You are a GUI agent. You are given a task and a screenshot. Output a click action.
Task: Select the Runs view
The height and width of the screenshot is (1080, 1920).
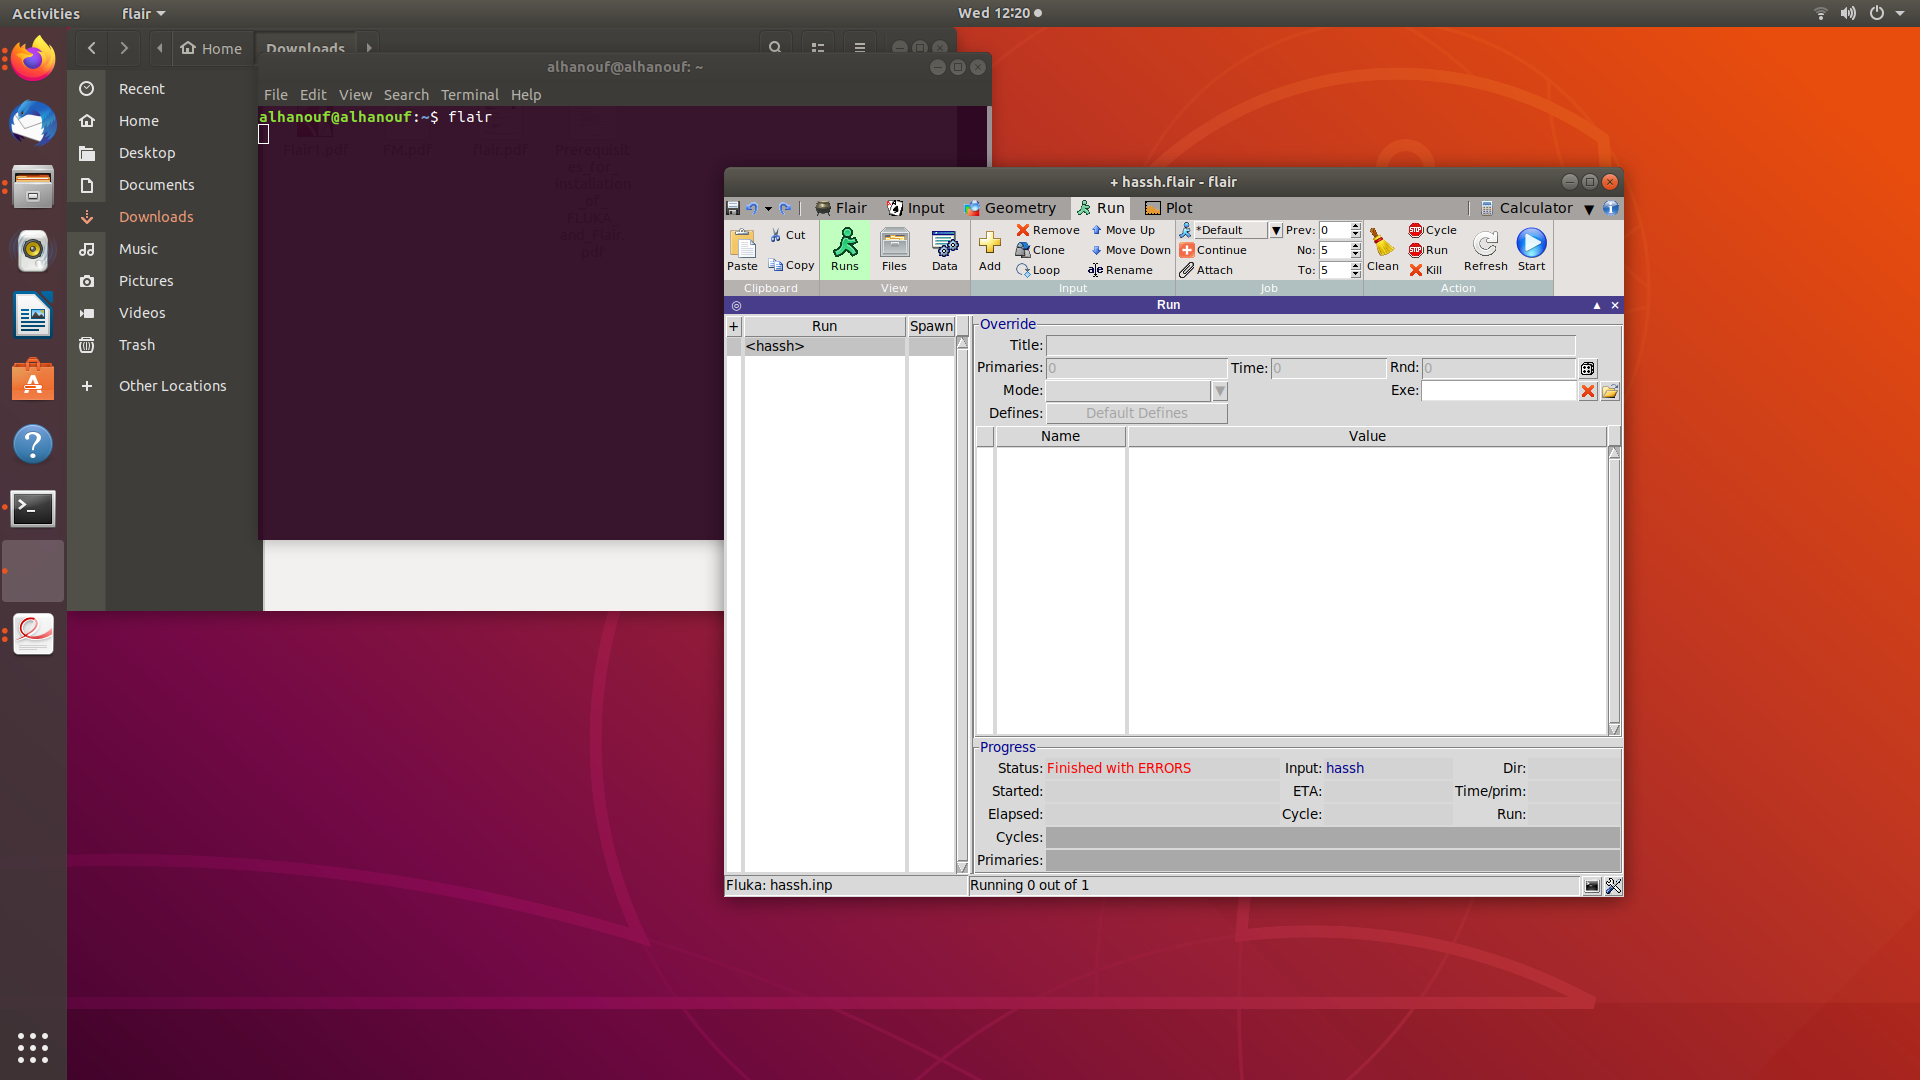pyautogui.click(x=845, y=249)
